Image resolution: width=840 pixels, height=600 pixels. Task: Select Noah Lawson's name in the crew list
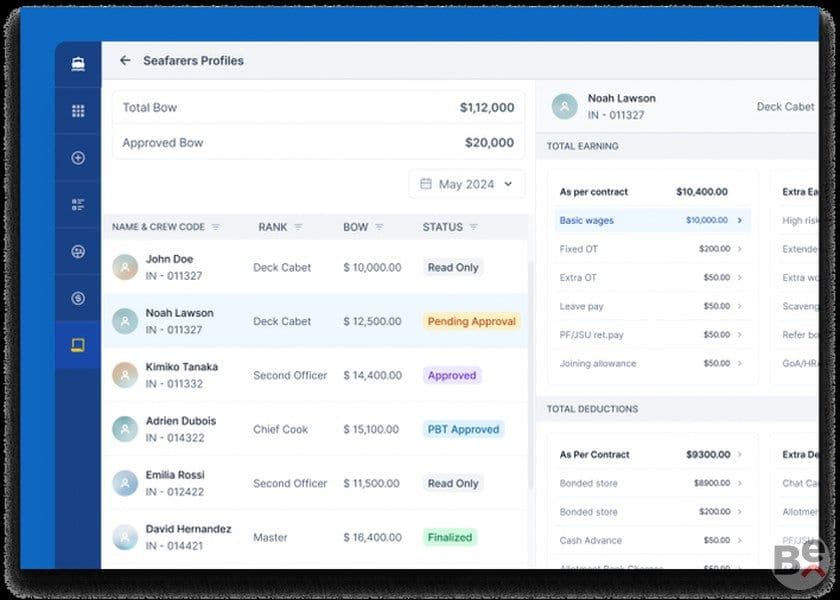point(179,313)
